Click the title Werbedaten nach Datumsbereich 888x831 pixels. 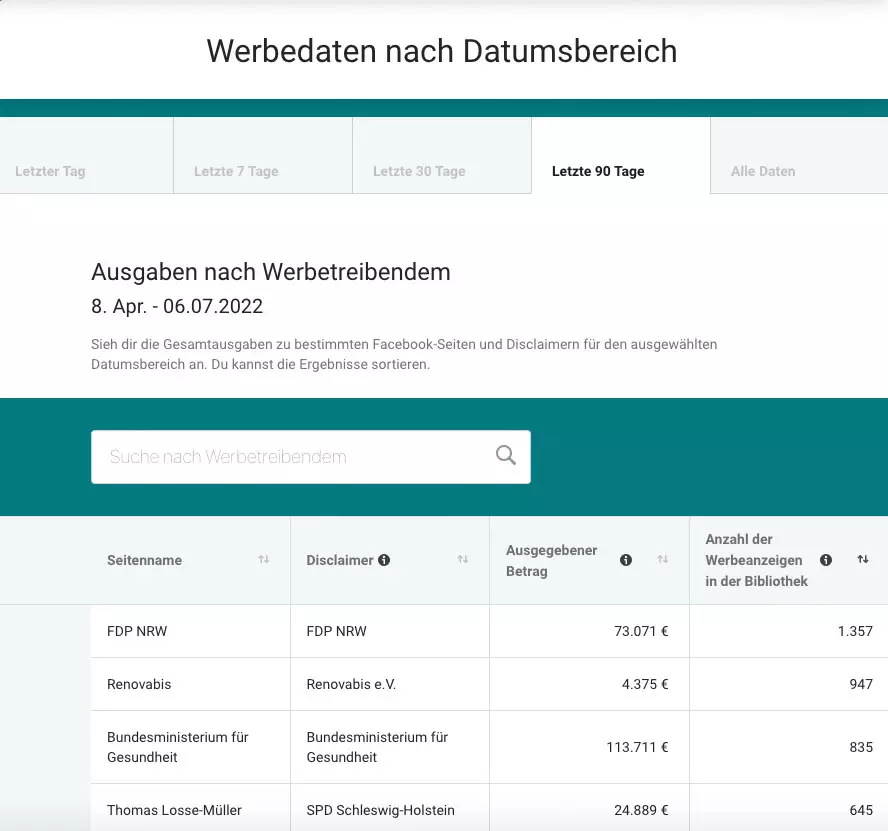point(442,51)
